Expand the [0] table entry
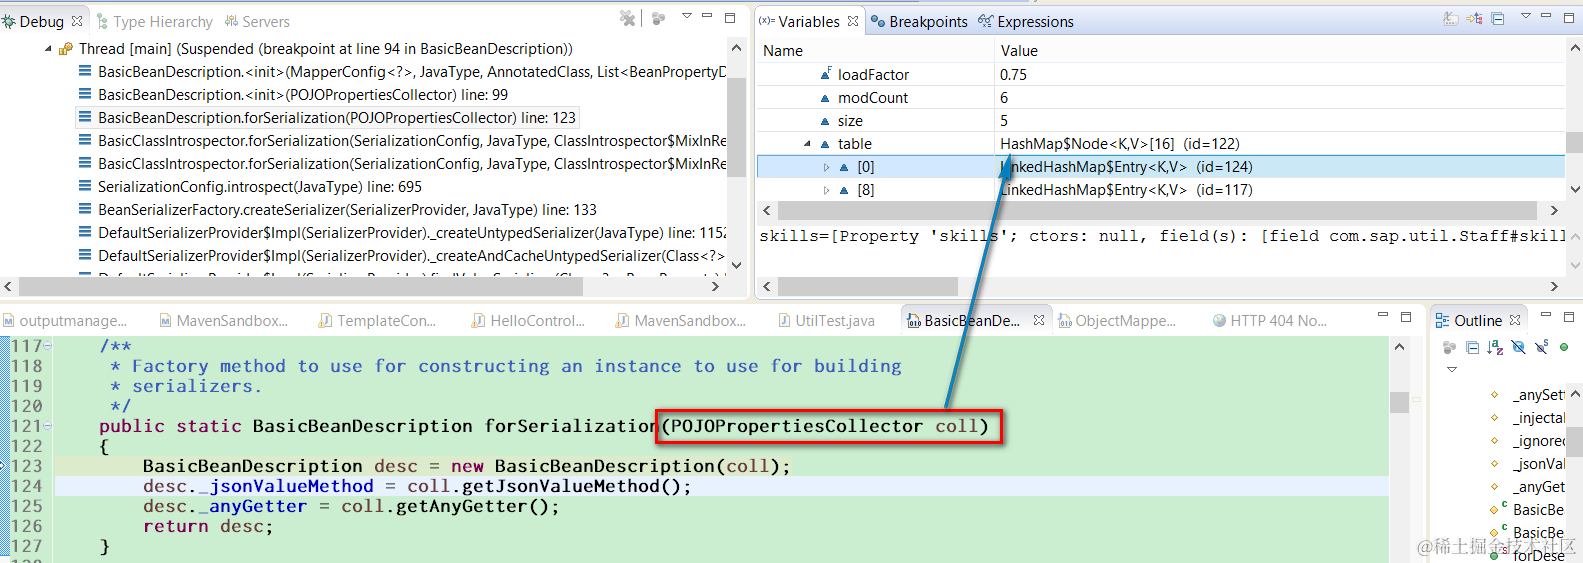This screenshot has height=563, width=1583. point(826,167)
